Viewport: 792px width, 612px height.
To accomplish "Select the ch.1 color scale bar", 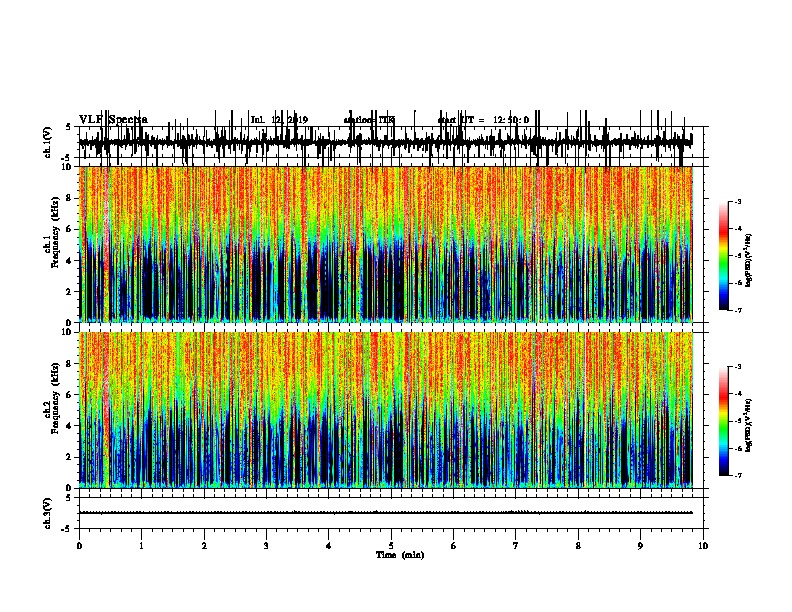I will (724, 256).
